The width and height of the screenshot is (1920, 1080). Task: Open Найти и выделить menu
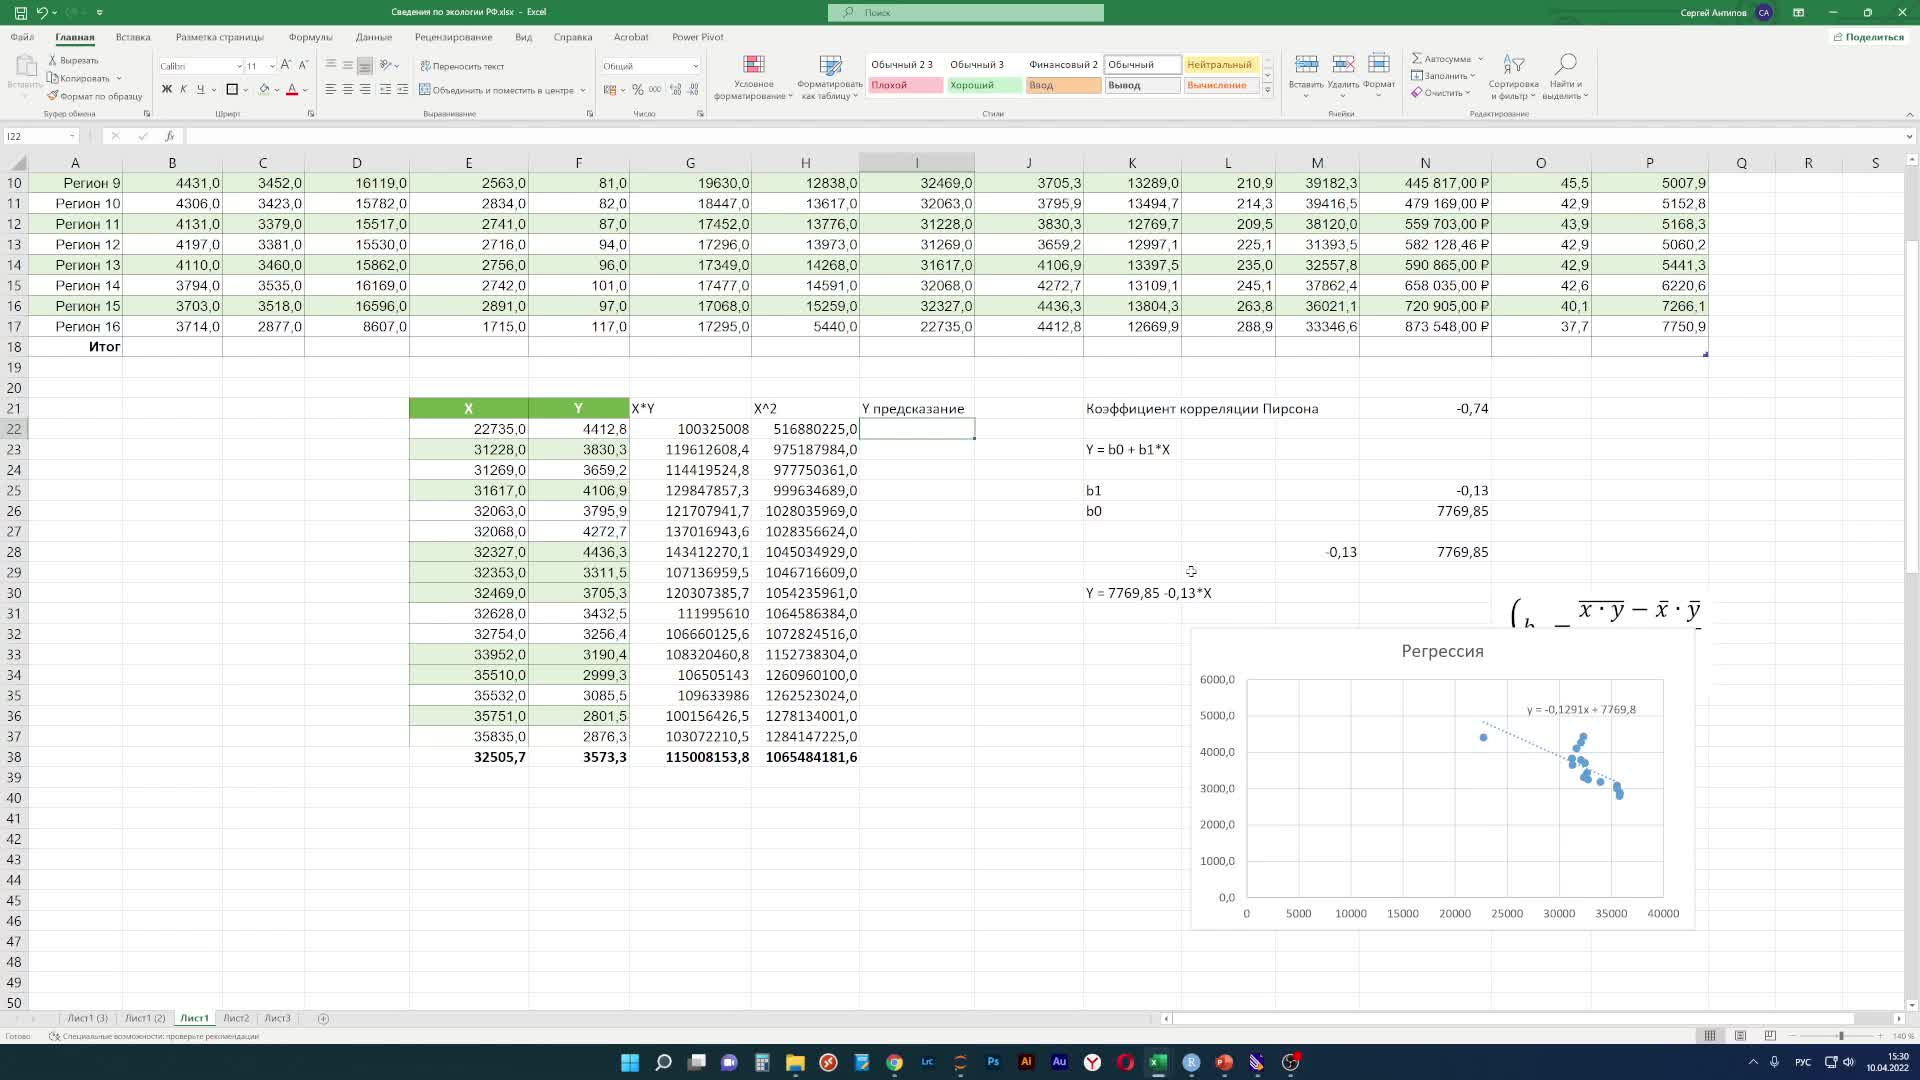point(1565,77)
